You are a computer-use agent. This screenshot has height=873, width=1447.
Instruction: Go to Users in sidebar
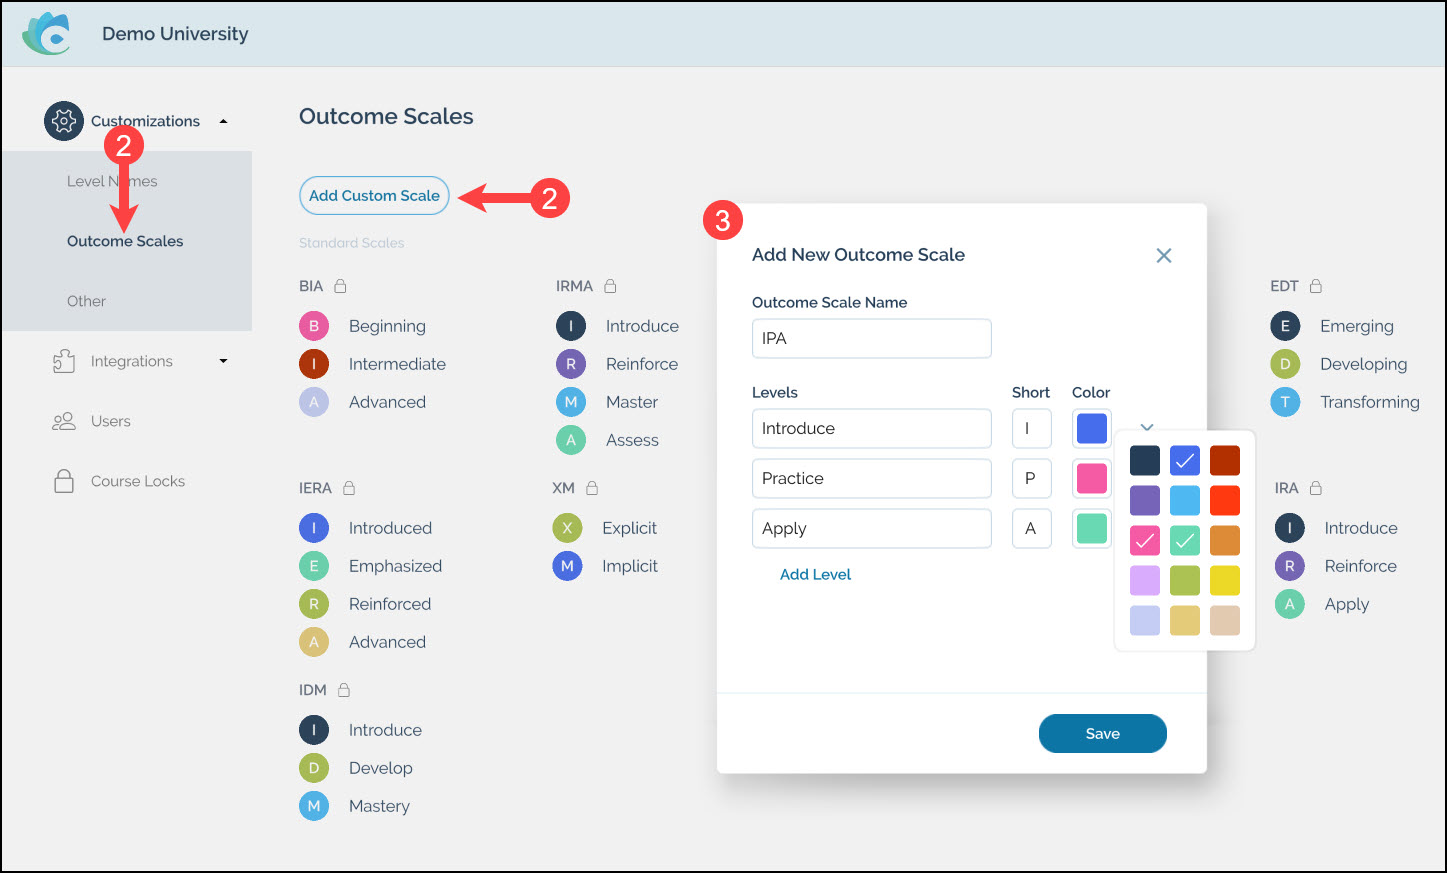pyautogui.click(x=111, y=421)
